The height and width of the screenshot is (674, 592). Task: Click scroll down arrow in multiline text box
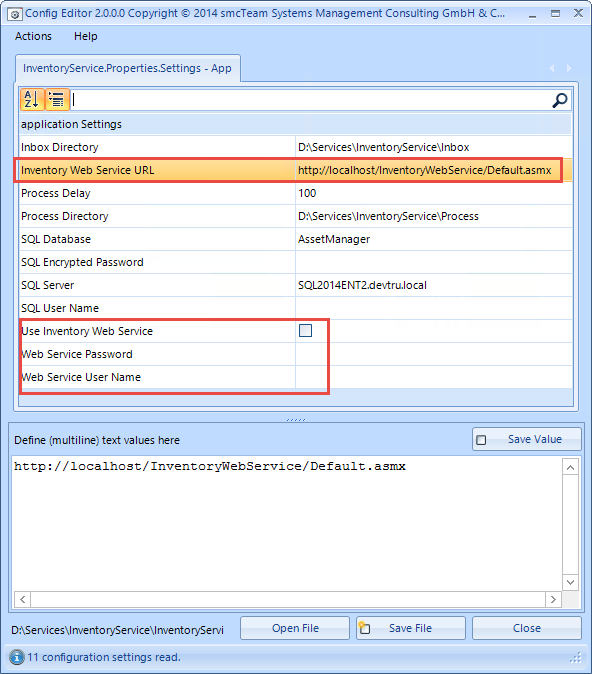pyautogui.click(x=571, y=582)
